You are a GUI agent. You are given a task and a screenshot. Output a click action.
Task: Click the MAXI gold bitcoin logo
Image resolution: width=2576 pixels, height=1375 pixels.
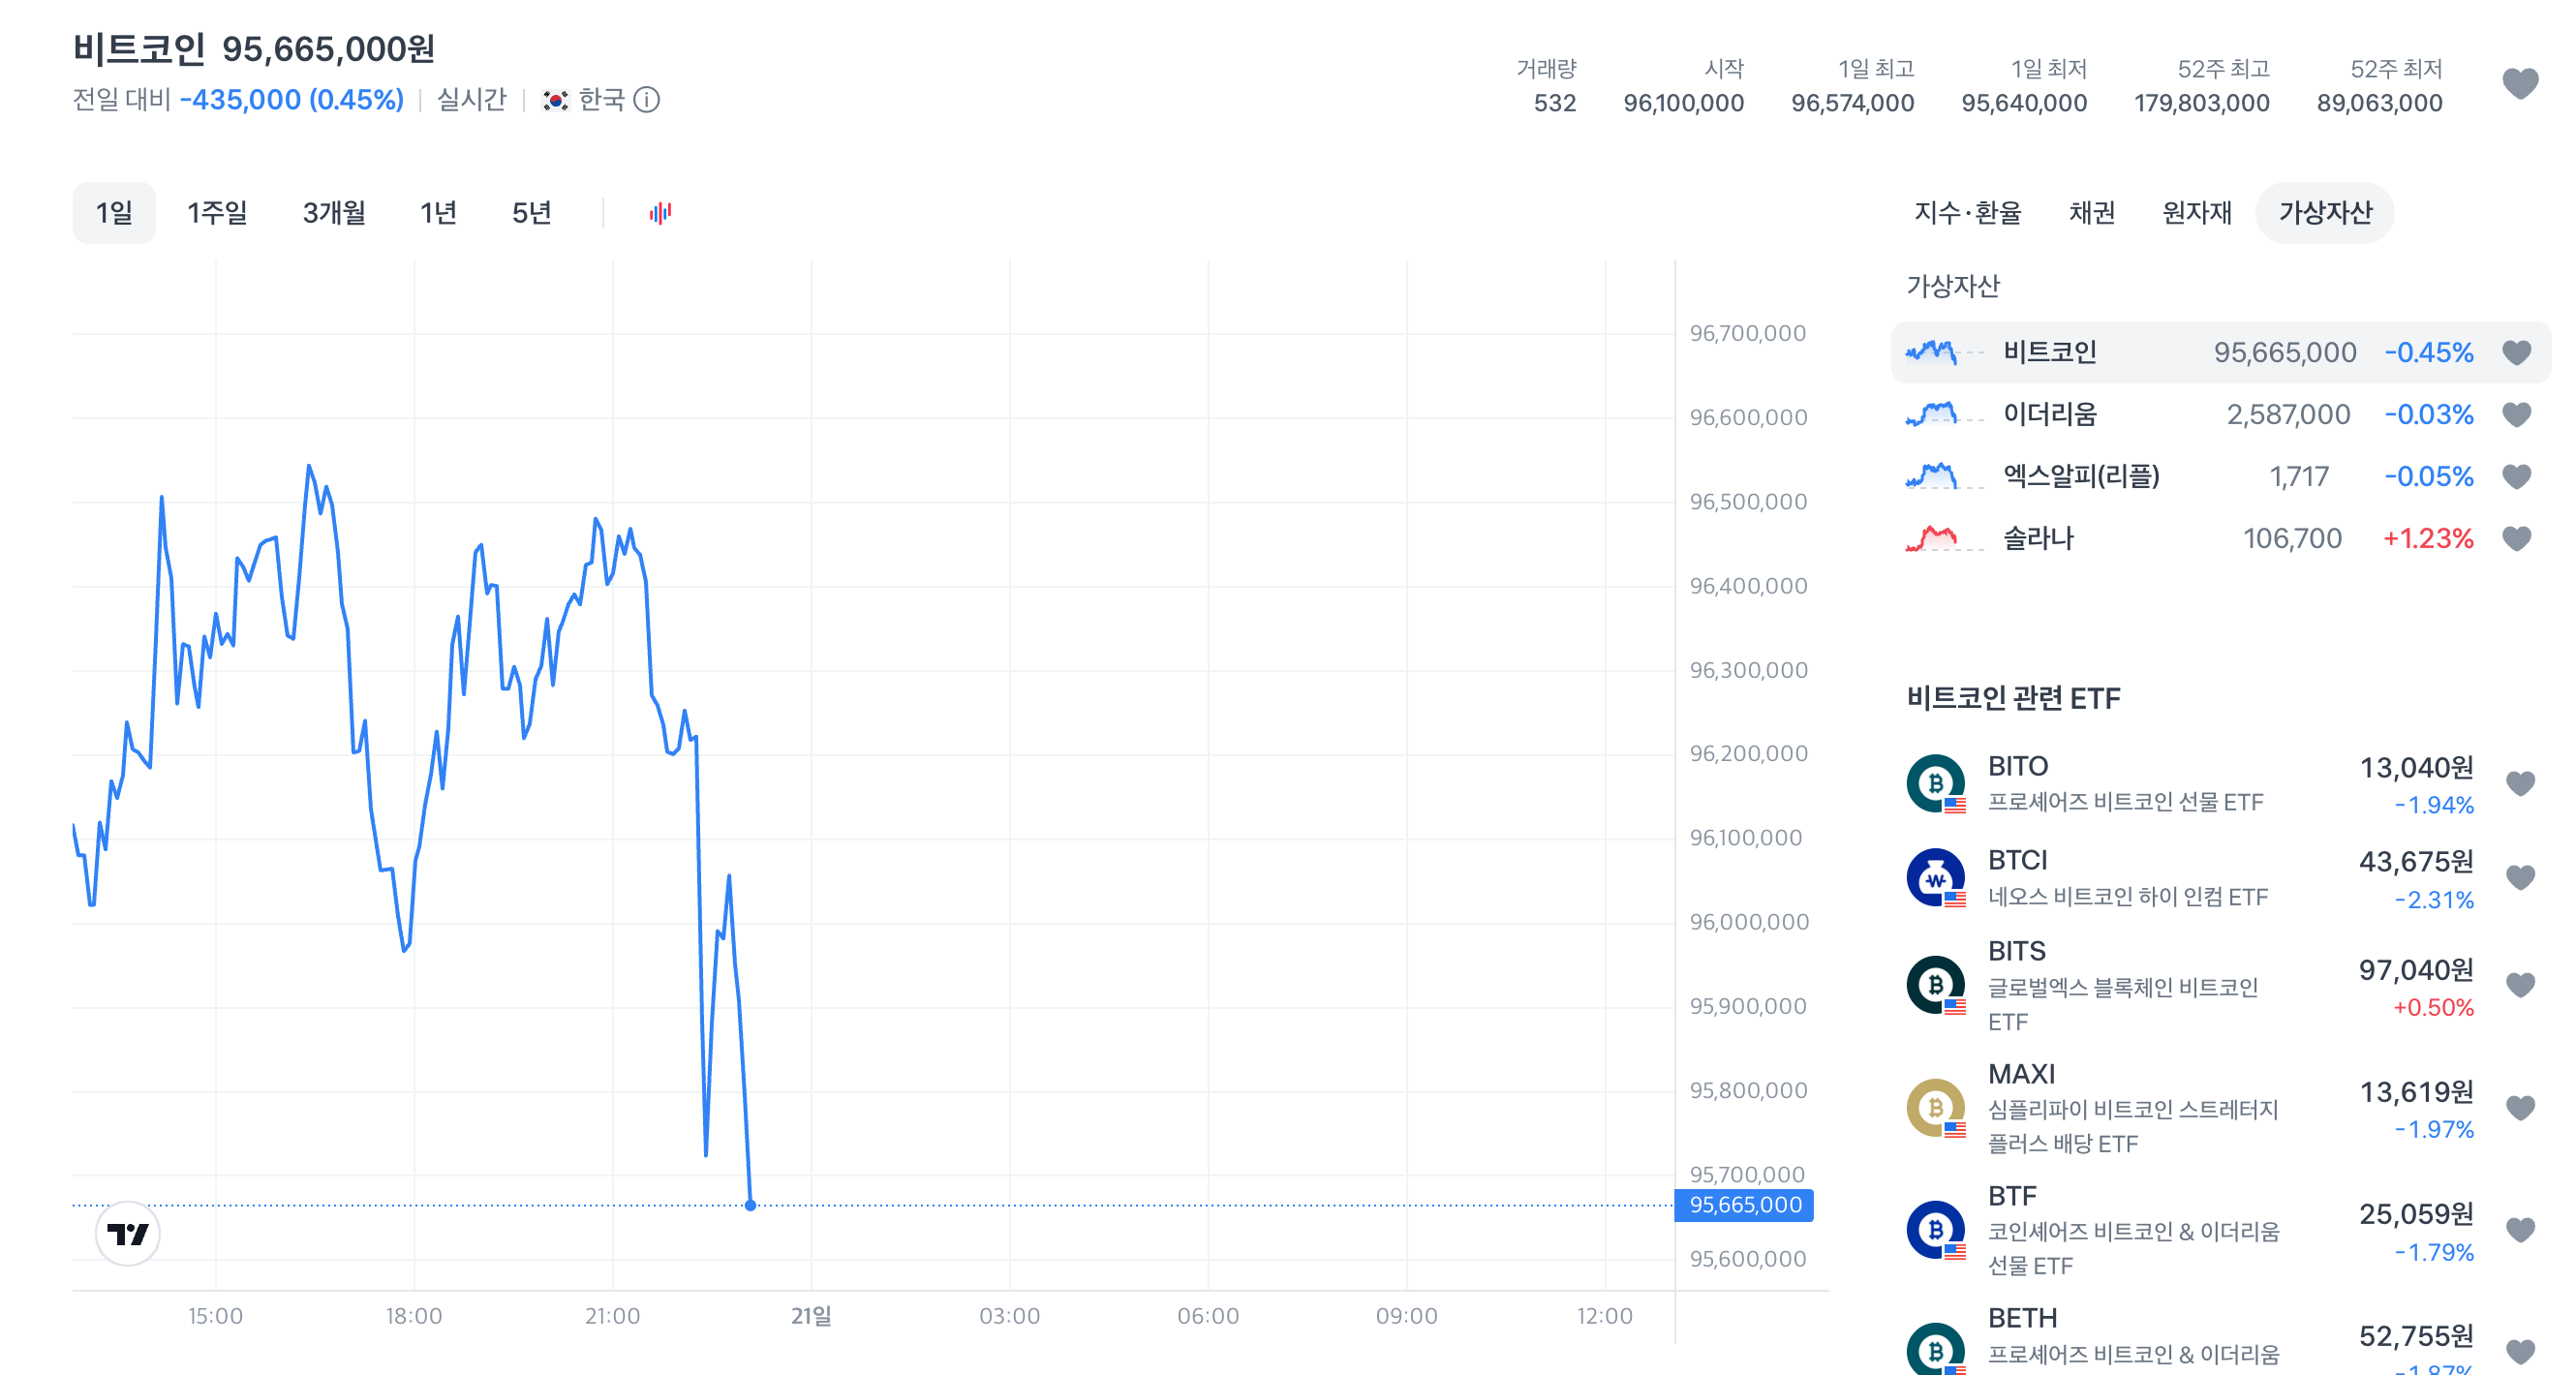[1936, 1108]
